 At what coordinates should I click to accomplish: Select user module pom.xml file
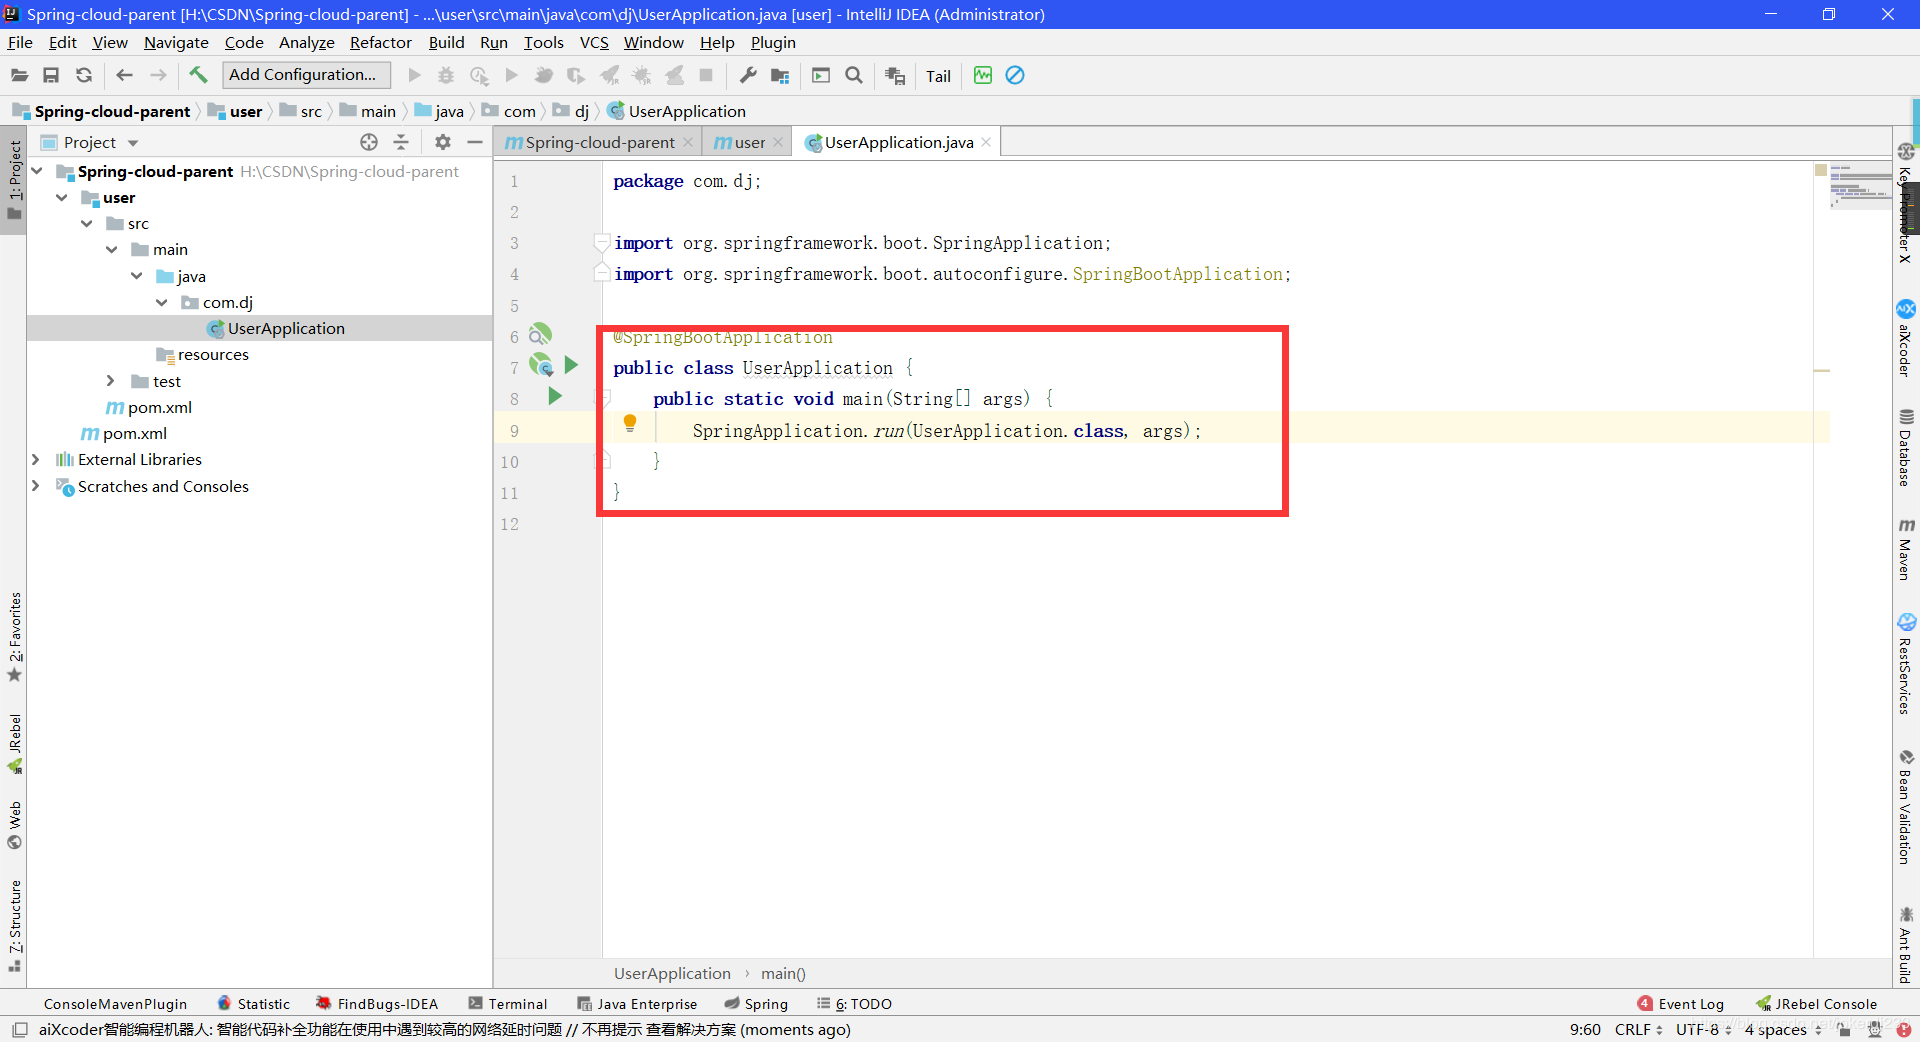(x=160, y=407)
